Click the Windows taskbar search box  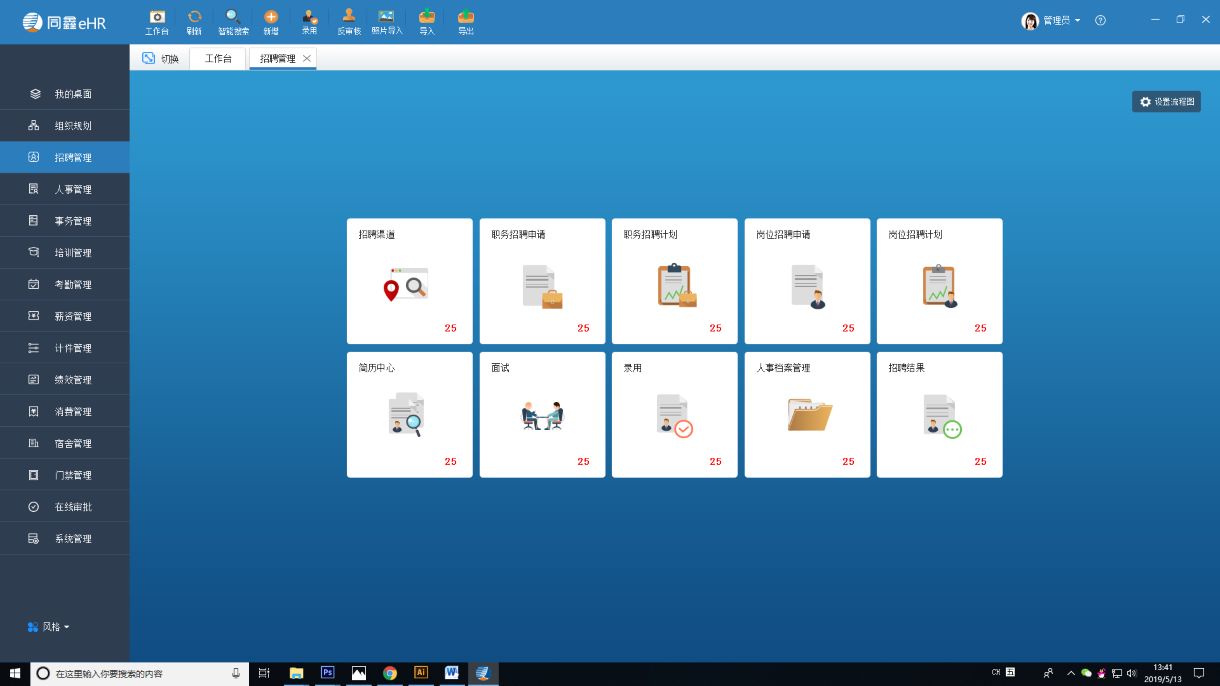[x=135, y=674]
